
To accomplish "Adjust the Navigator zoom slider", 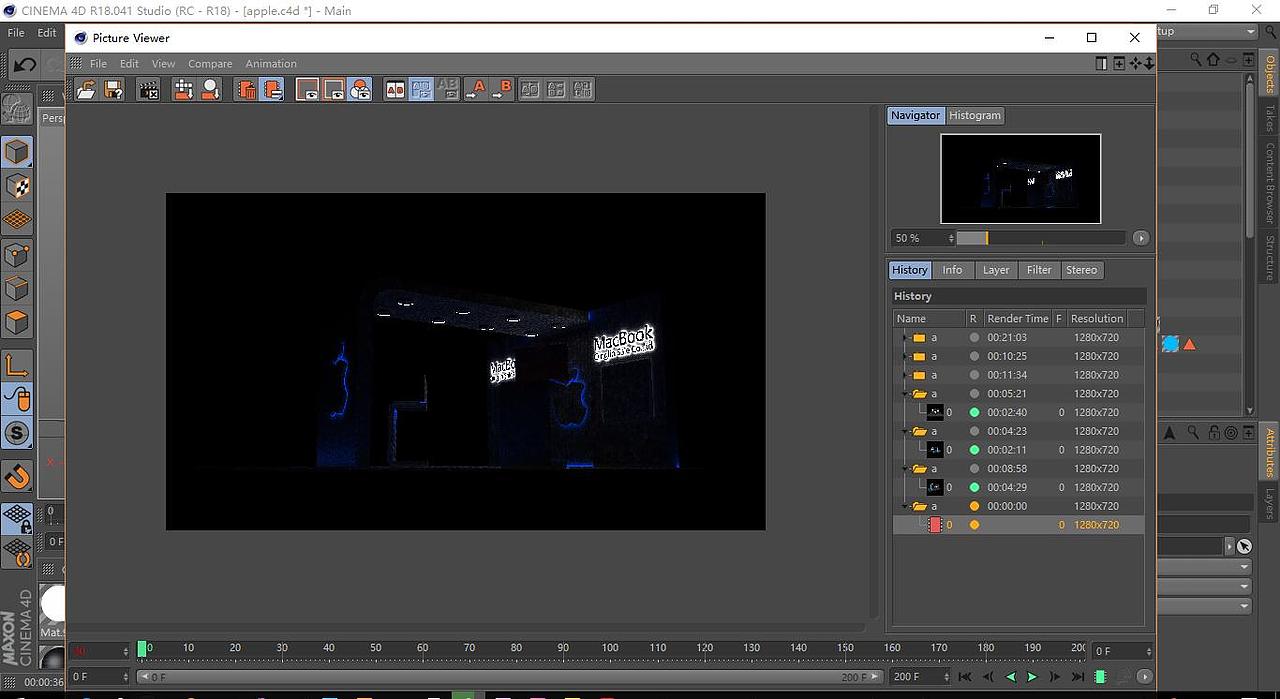I will pos(1040,238).
